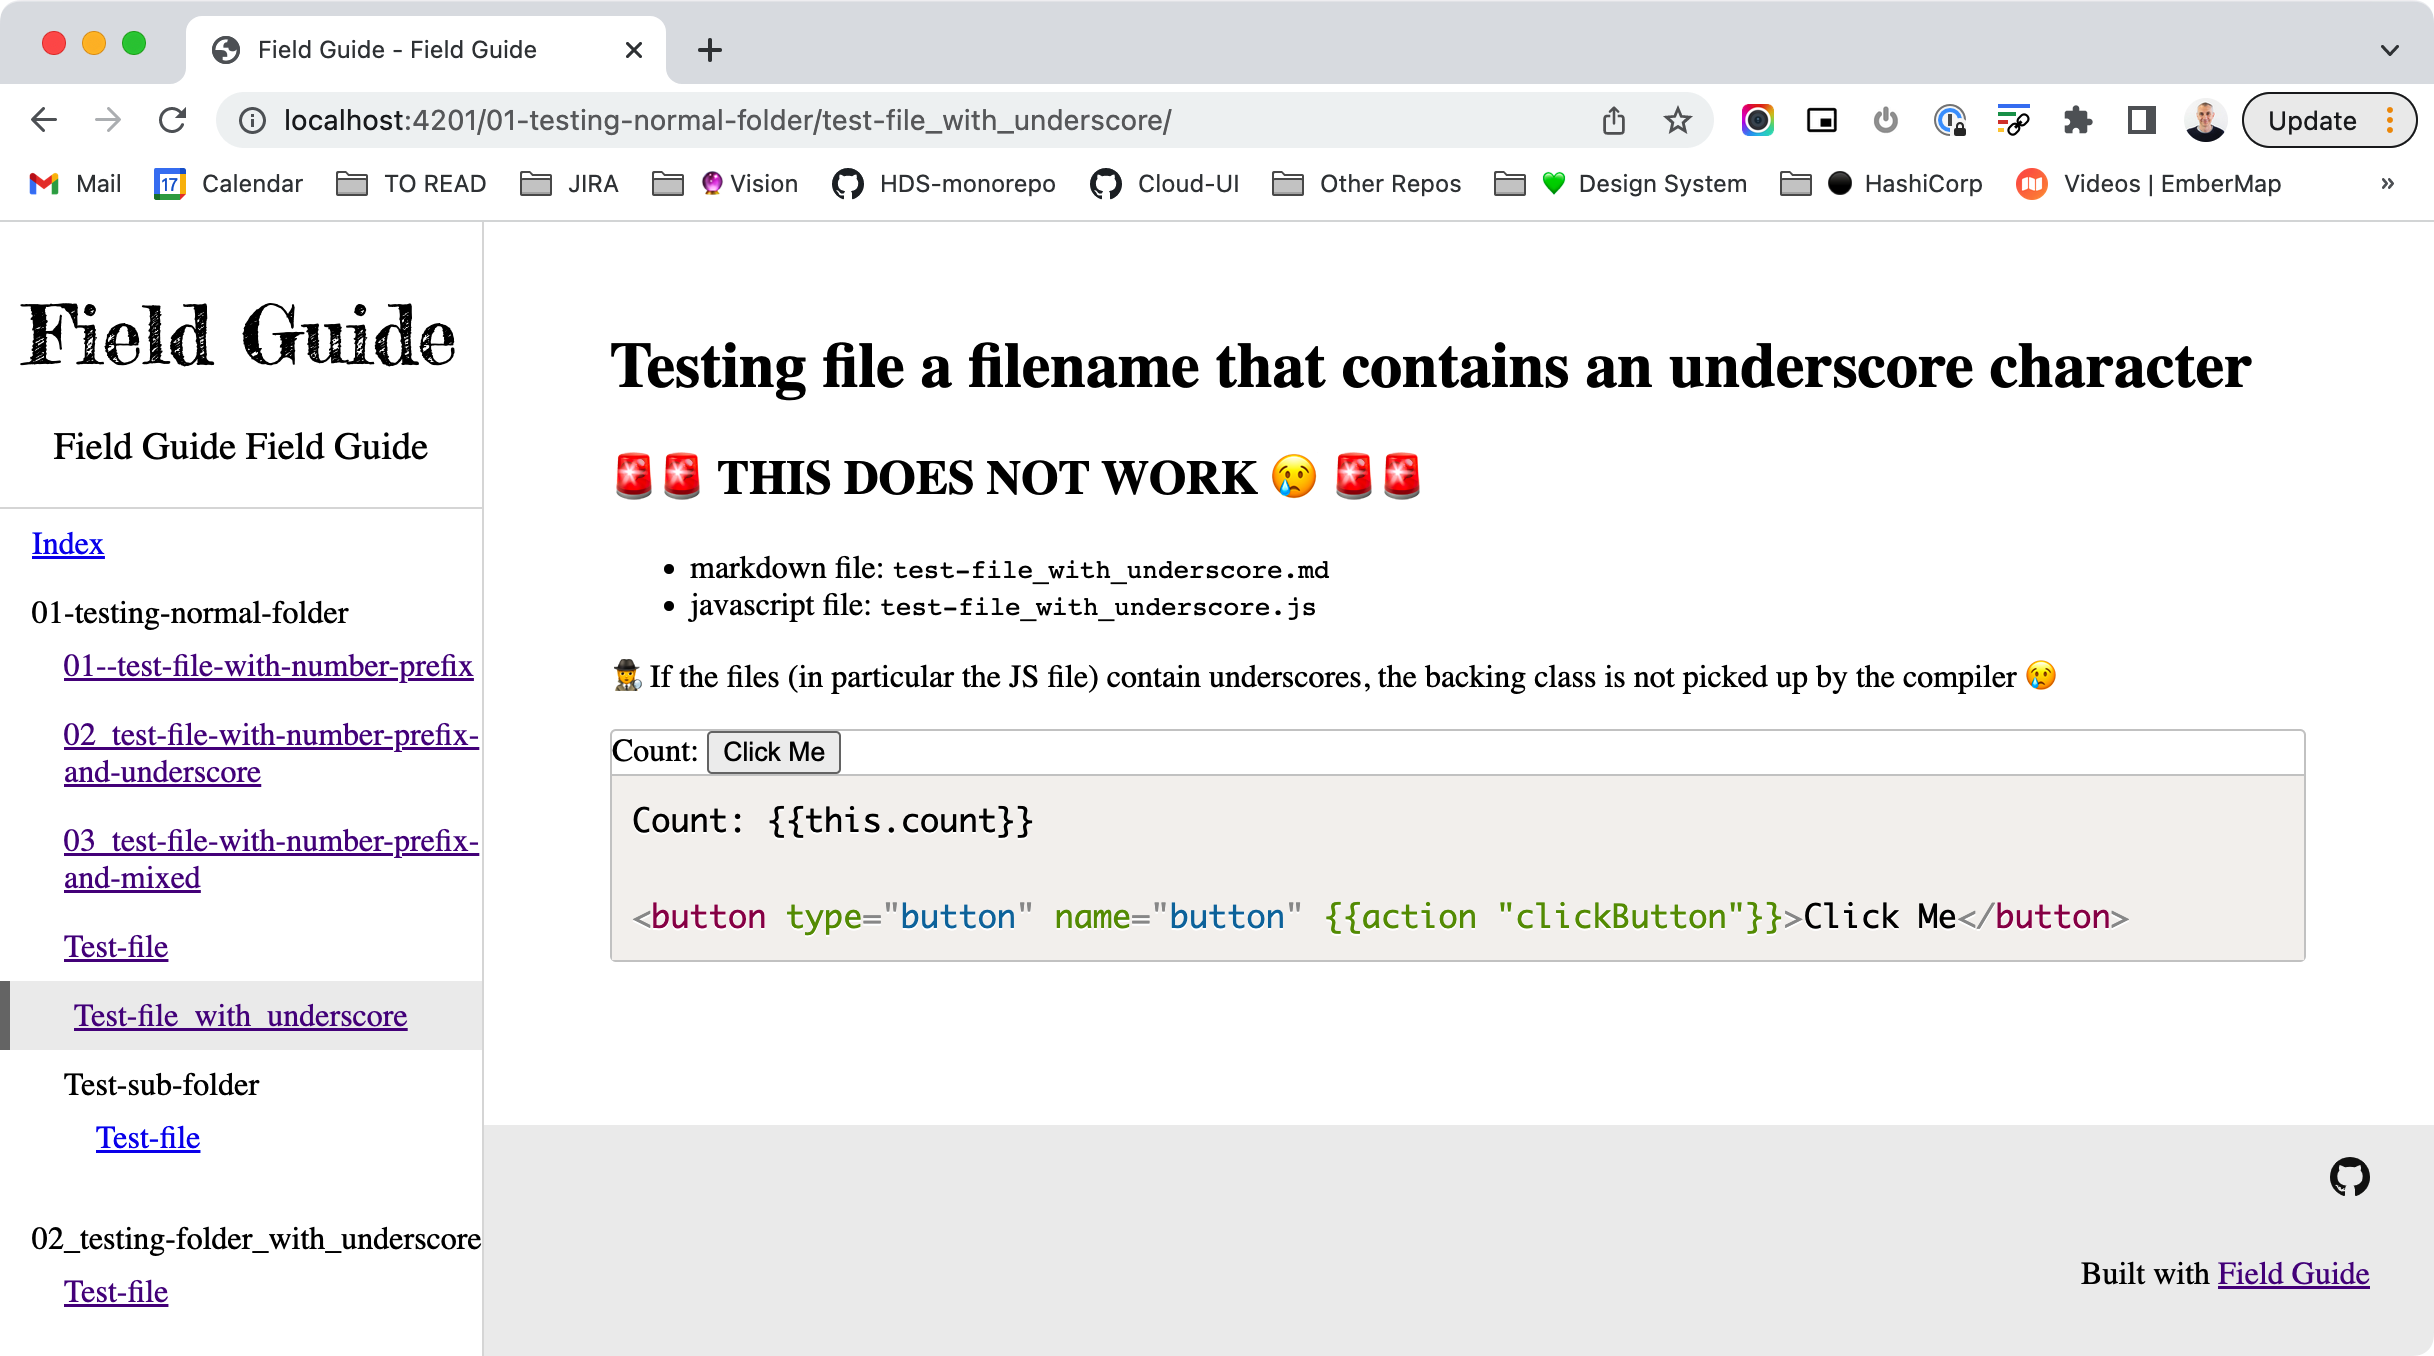Open 01--test-file-with-number-prefix link

pos(268,666)
